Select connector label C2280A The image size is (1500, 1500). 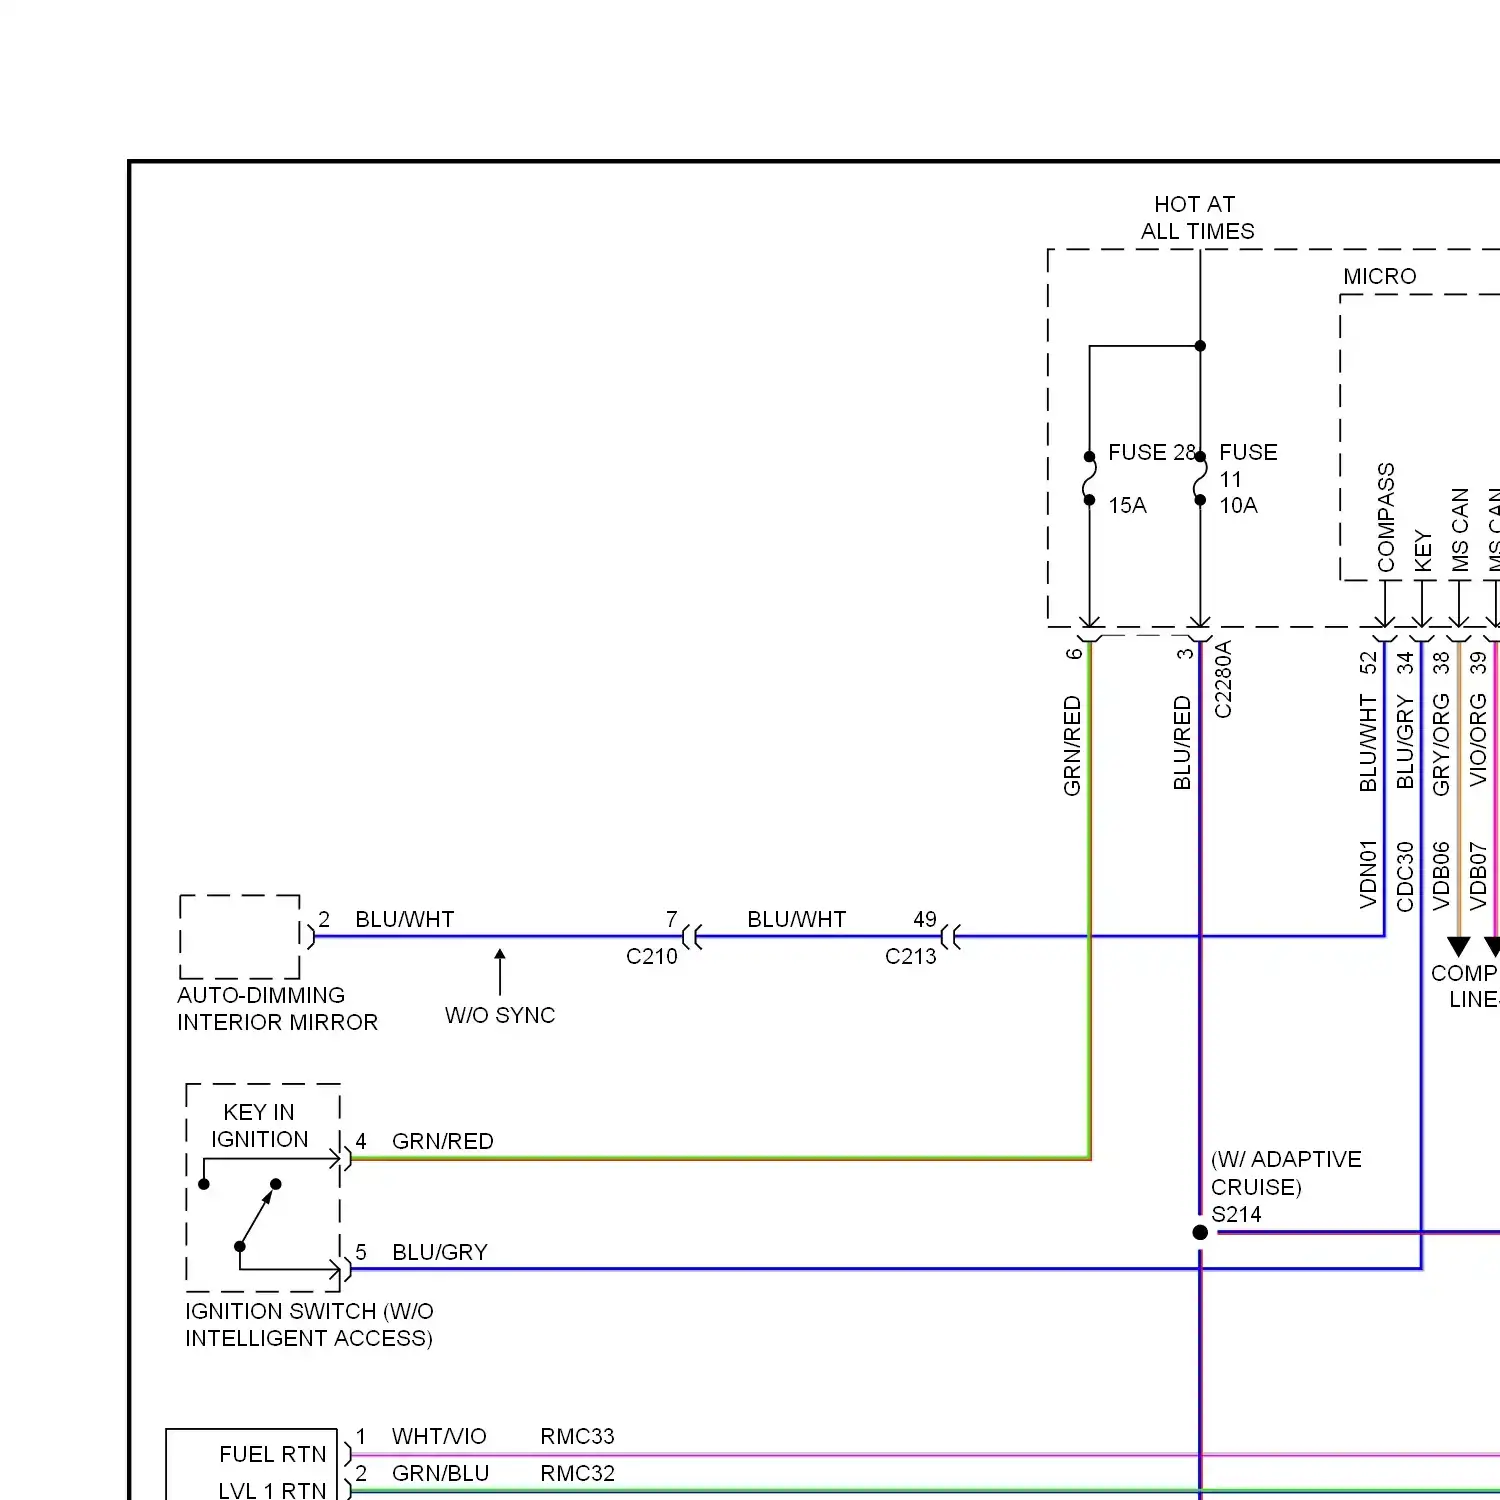coord(1223,680)
